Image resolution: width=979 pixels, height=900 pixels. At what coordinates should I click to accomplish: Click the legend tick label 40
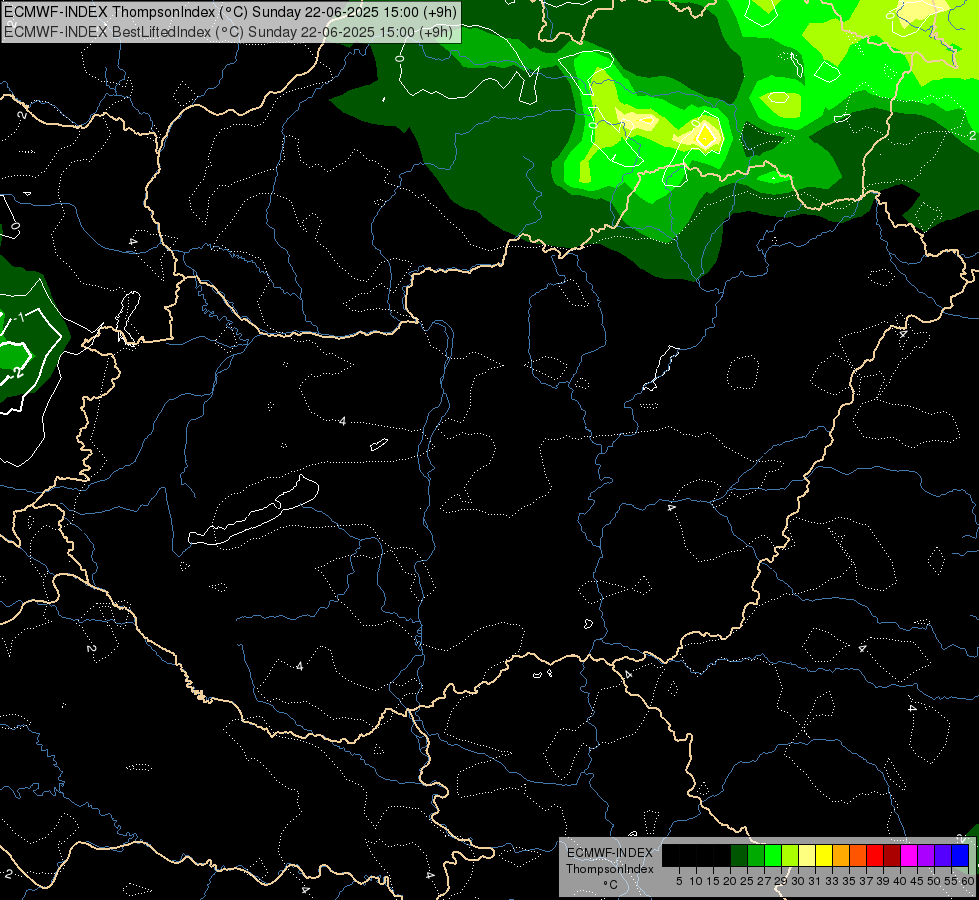click(x=900, y=881)
